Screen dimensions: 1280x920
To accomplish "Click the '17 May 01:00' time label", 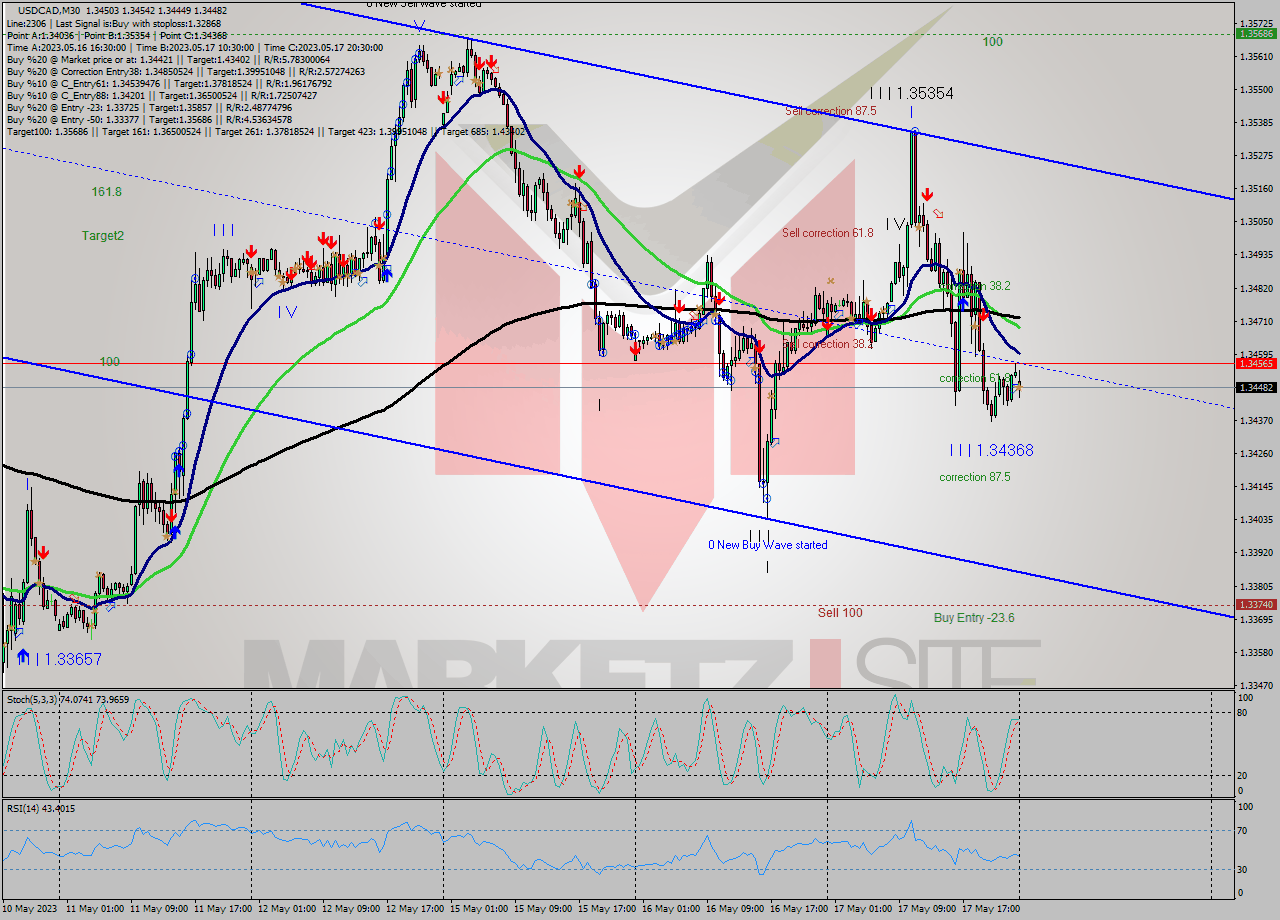I will pyautogui.click(x=863, y=909).
